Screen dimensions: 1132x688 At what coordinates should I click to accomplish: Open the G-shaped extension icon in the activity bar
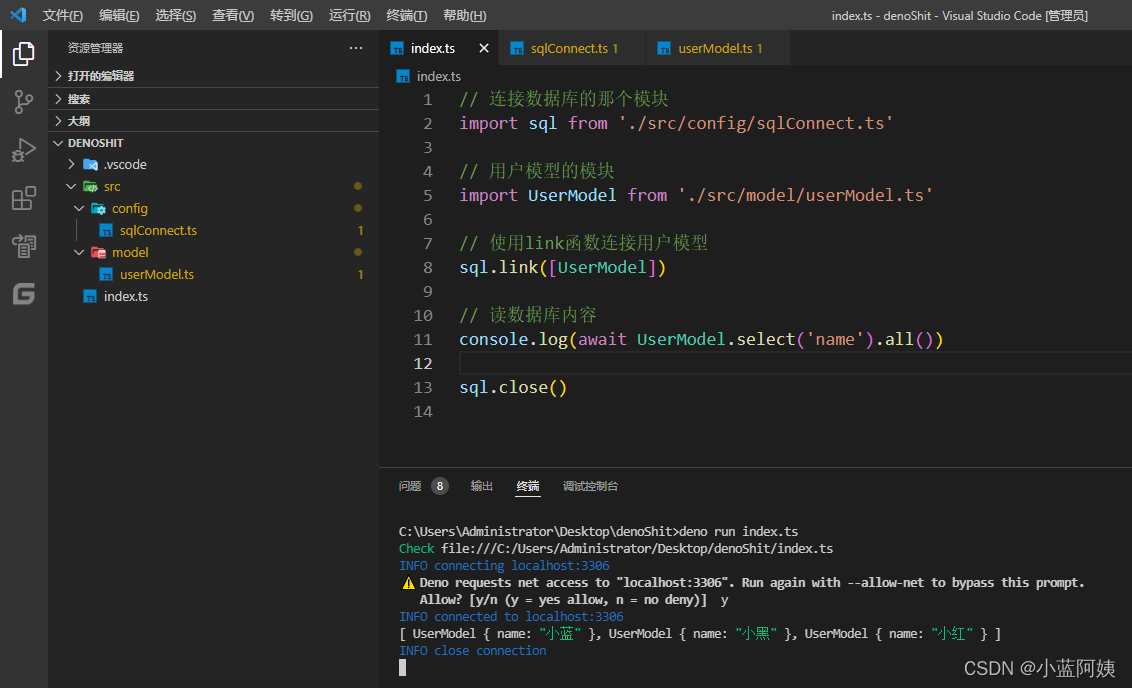pos(23,294)
